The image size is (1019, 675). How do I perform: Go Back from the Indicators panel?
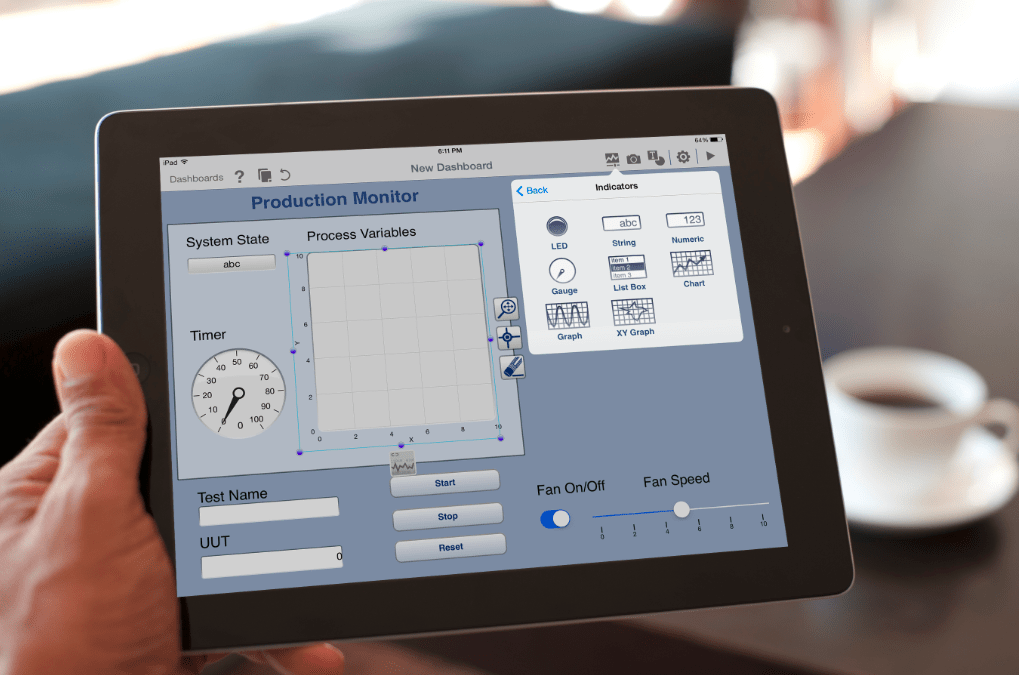(x=530, y=190)
